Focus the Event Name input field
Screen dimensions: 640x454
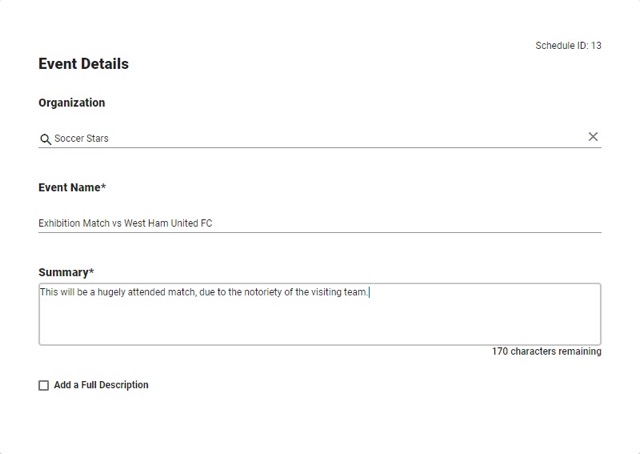(x=320, y=223)
